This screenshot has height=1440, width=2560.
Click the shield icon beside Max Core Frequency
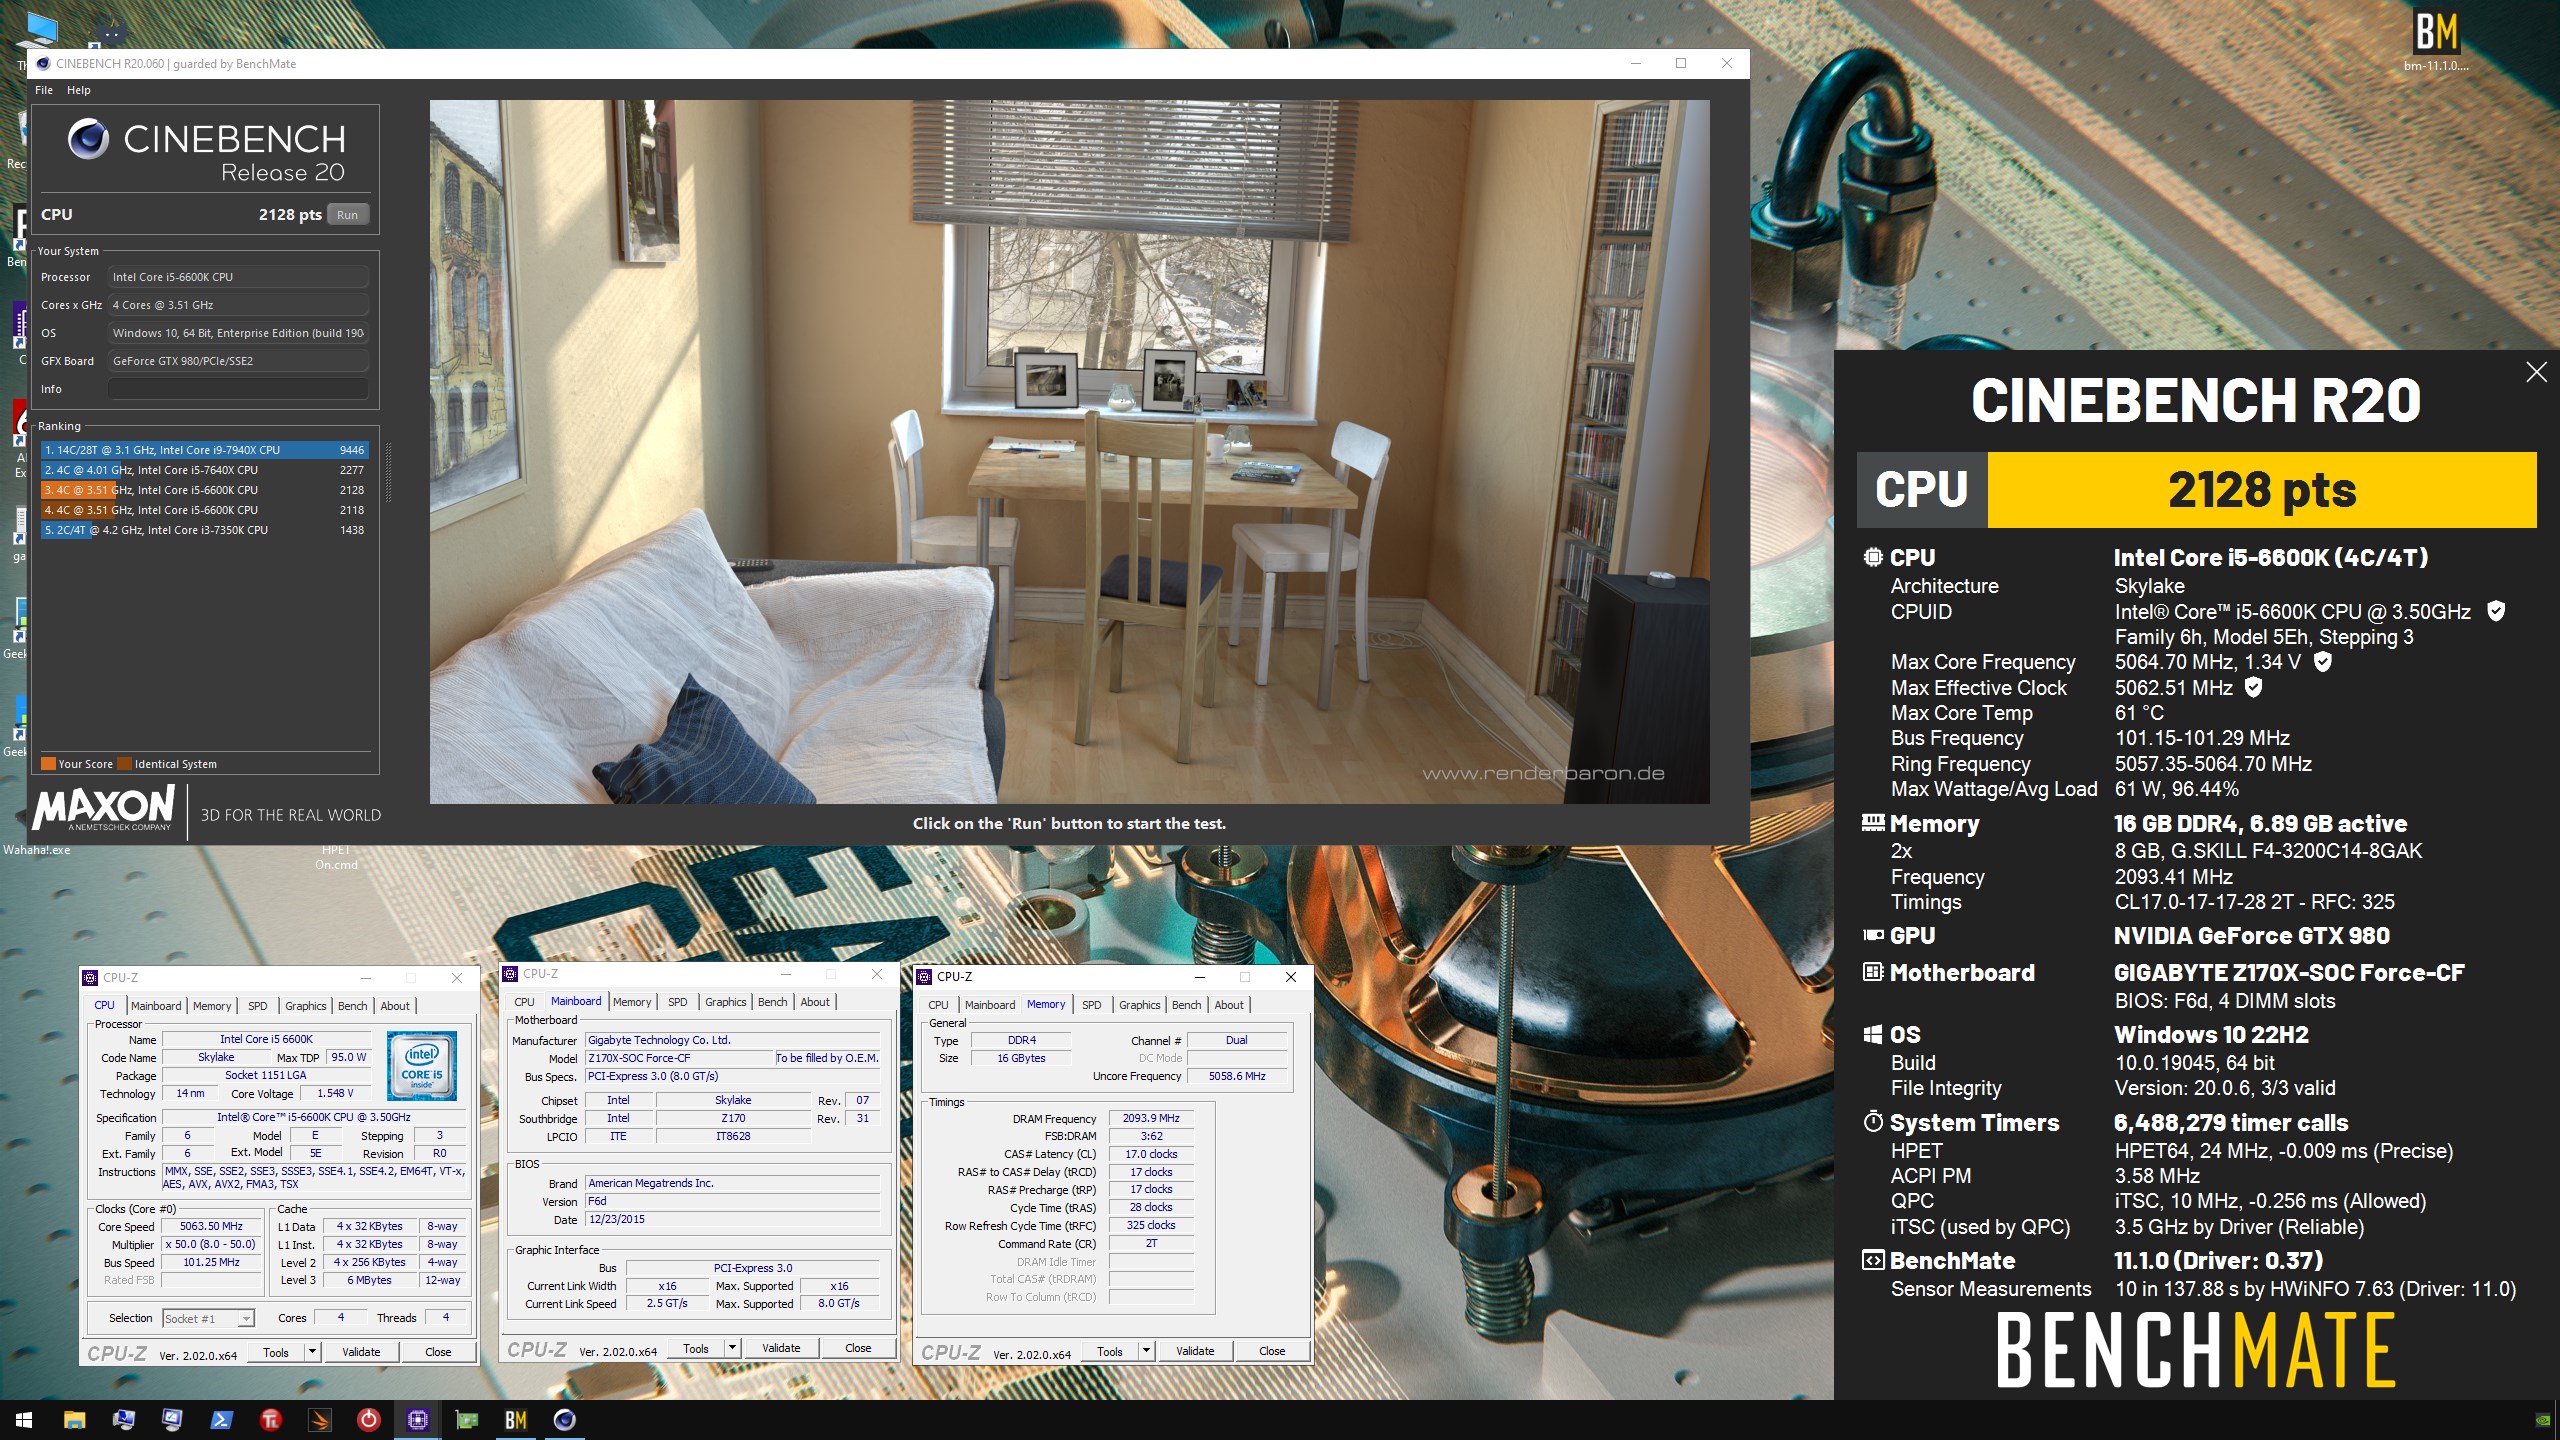click(x=2323, y=661)
